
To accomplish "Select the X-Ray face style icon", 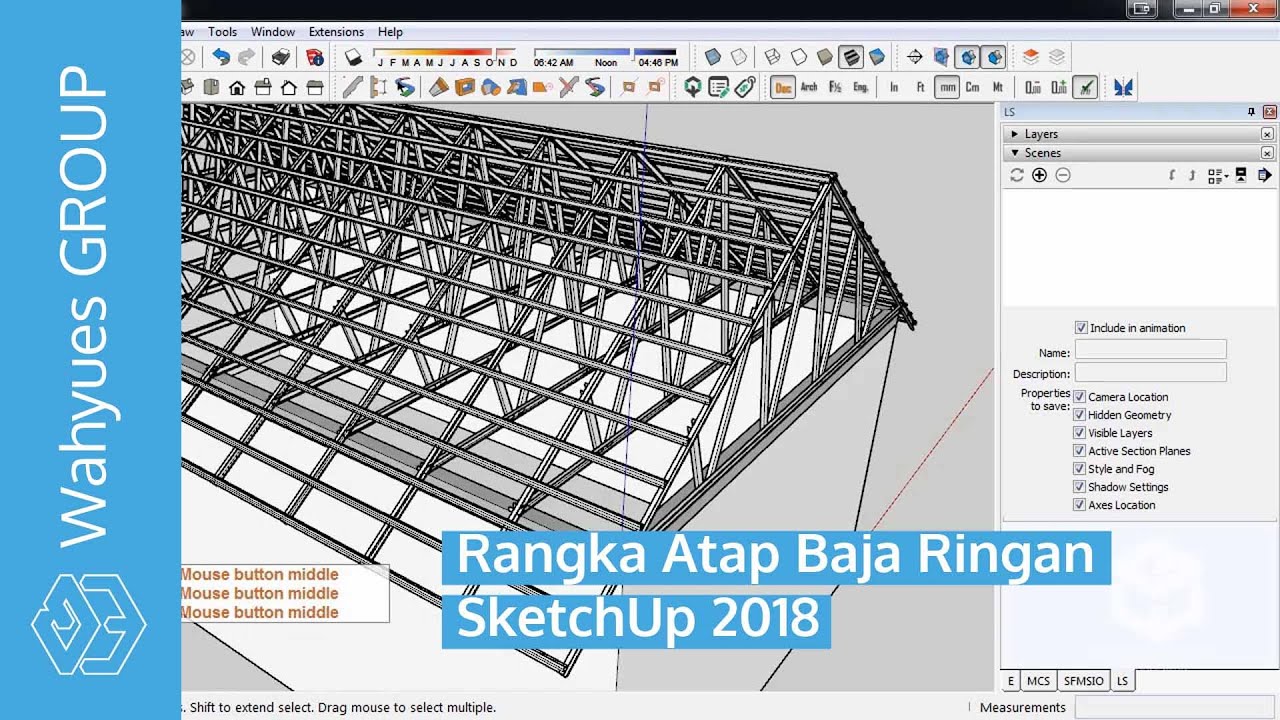I will 712,58.
